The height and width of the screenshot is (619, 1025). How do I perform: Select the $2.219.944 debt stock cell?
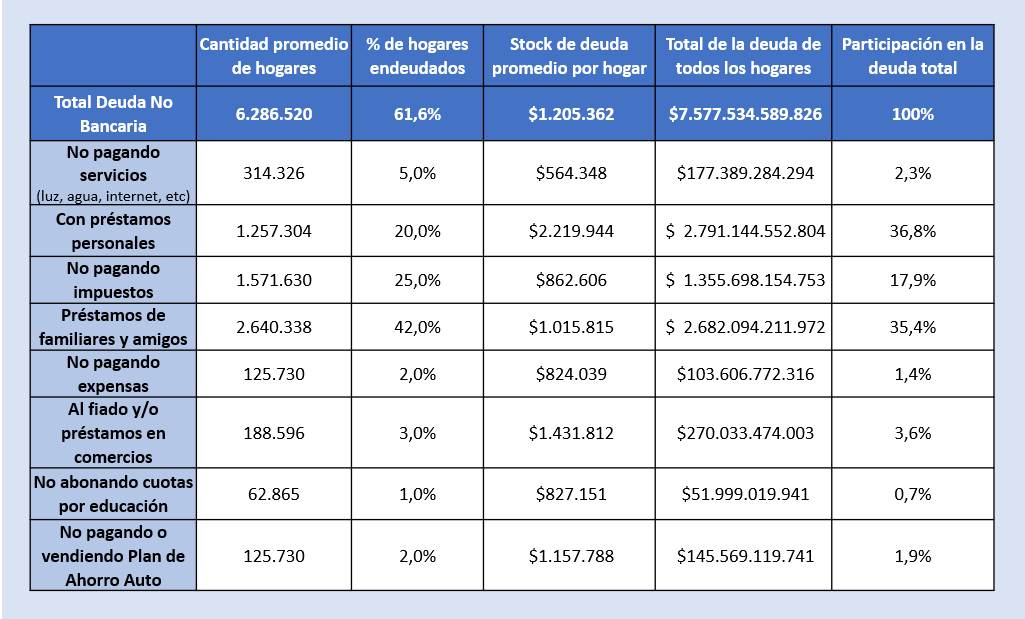click(569, 231)
